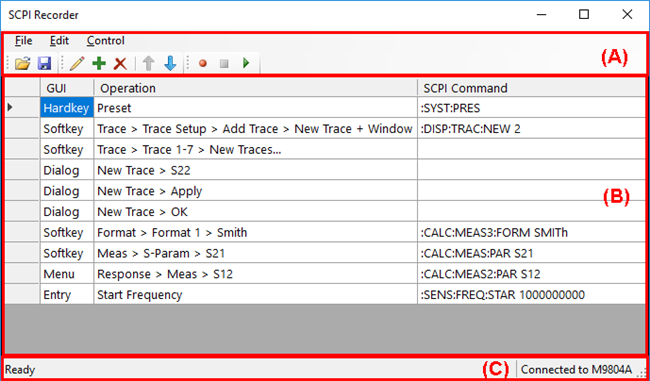This screenshot has width=650, height=381.
Task: Select the Hardkey cell in Preset row
Action: pos(67,108)
